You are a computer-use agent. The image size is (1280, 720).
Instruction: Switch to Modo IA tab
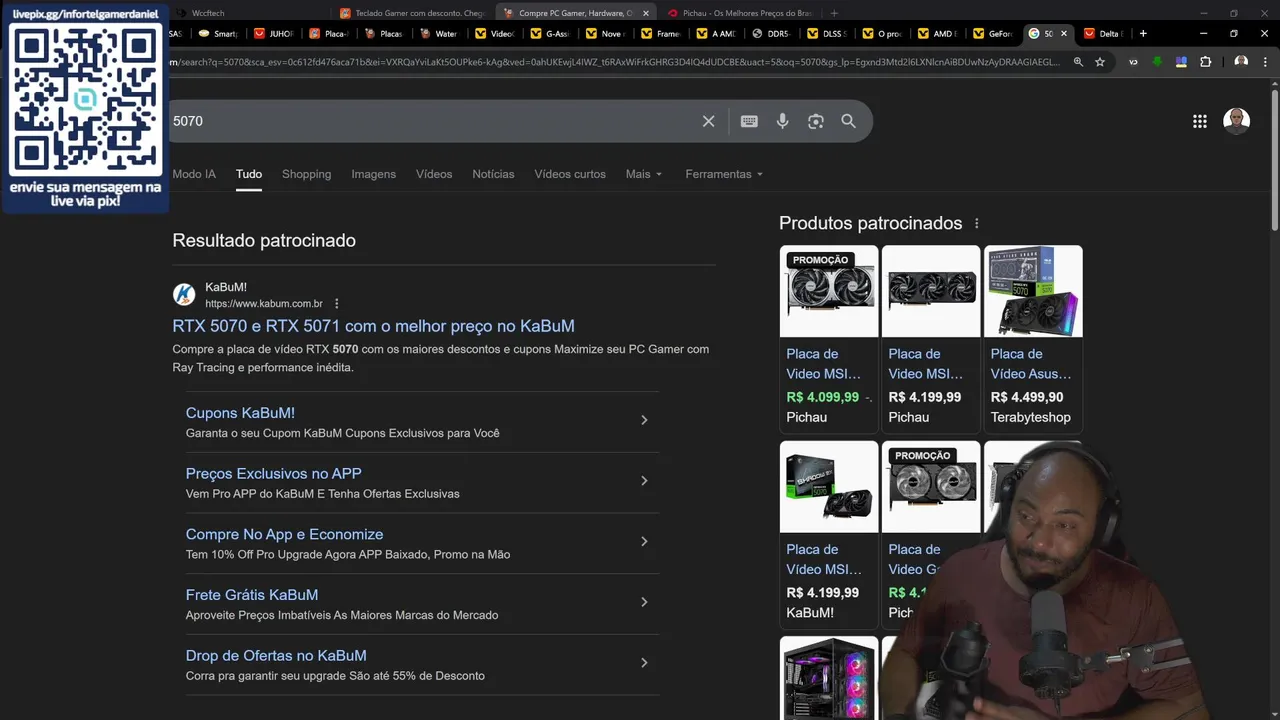[x=194, y=174]
